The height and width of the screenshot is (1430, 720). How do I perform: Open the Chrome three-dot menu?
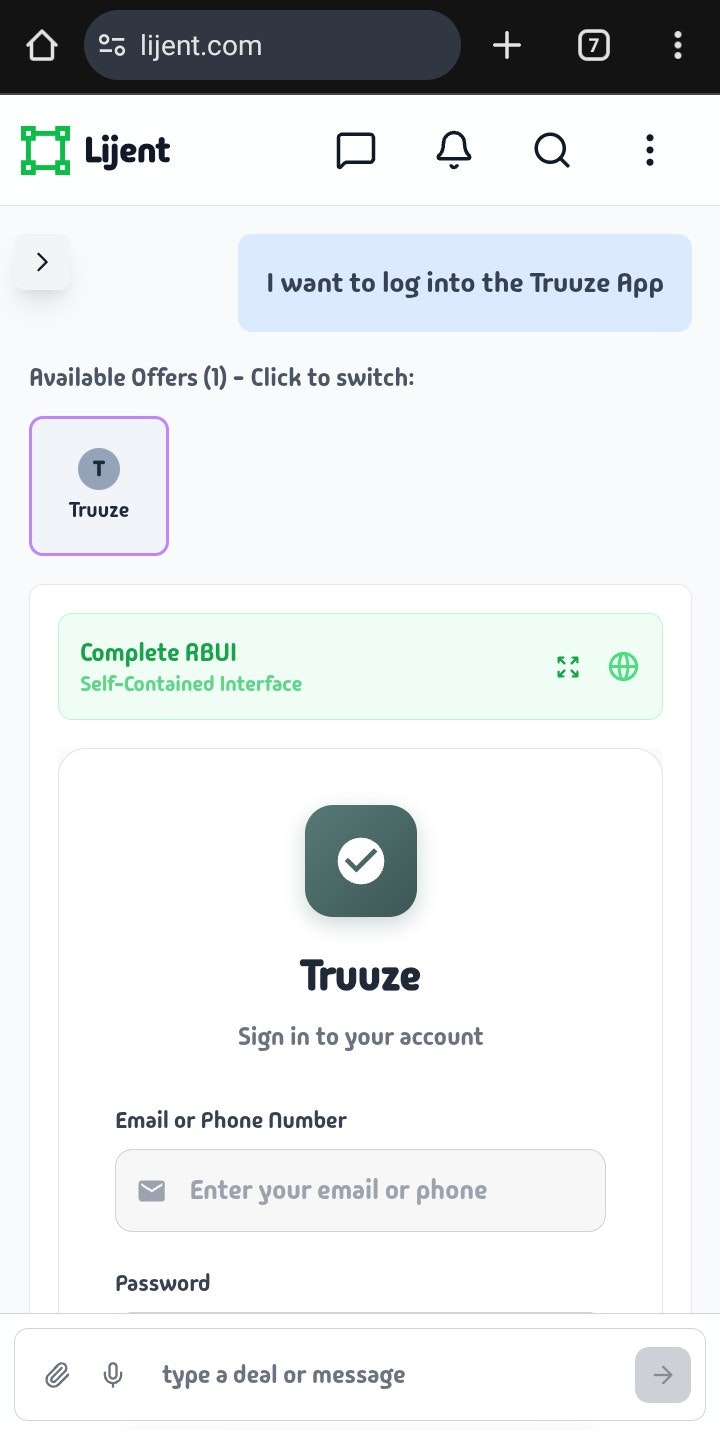click(x=678, y=45)
